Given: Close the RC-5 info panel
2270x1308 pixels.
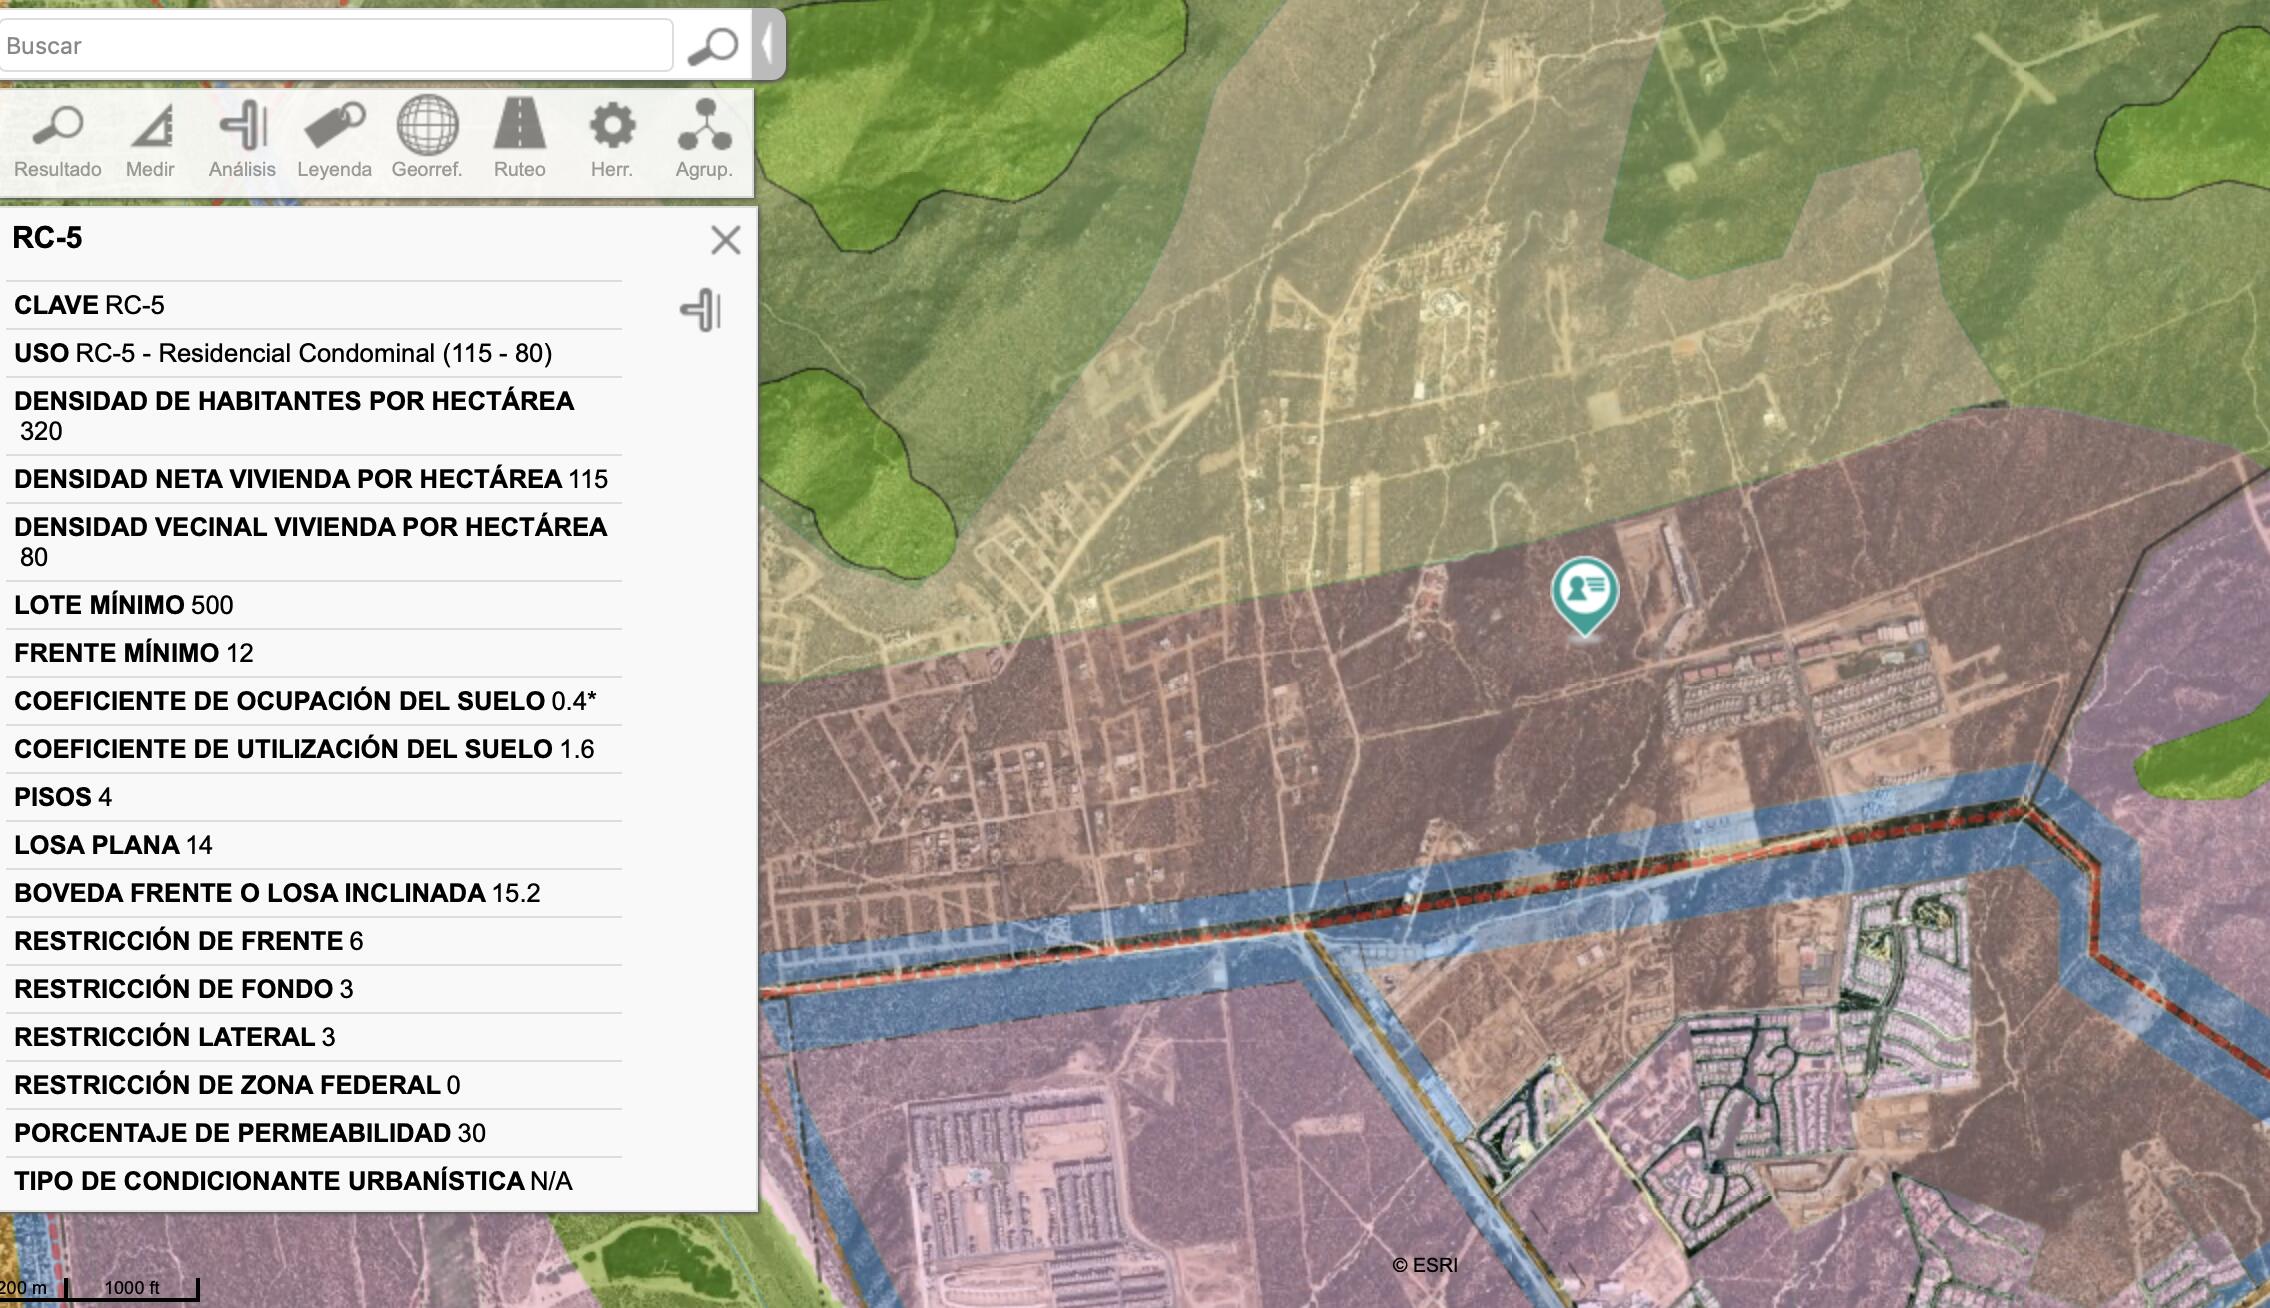Looking at the screenshot, I should click(x=725, y=240).
